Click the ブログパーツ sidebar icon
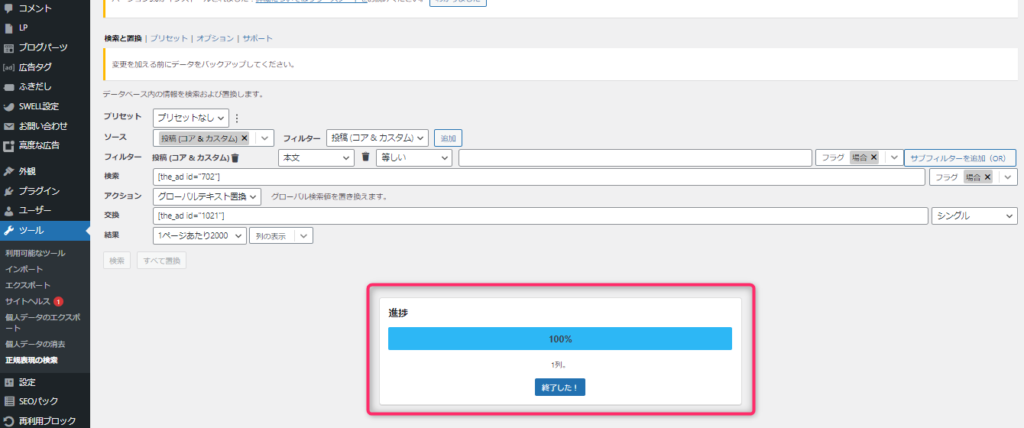This screenshot has width=1024, height=428. point(9,47)
